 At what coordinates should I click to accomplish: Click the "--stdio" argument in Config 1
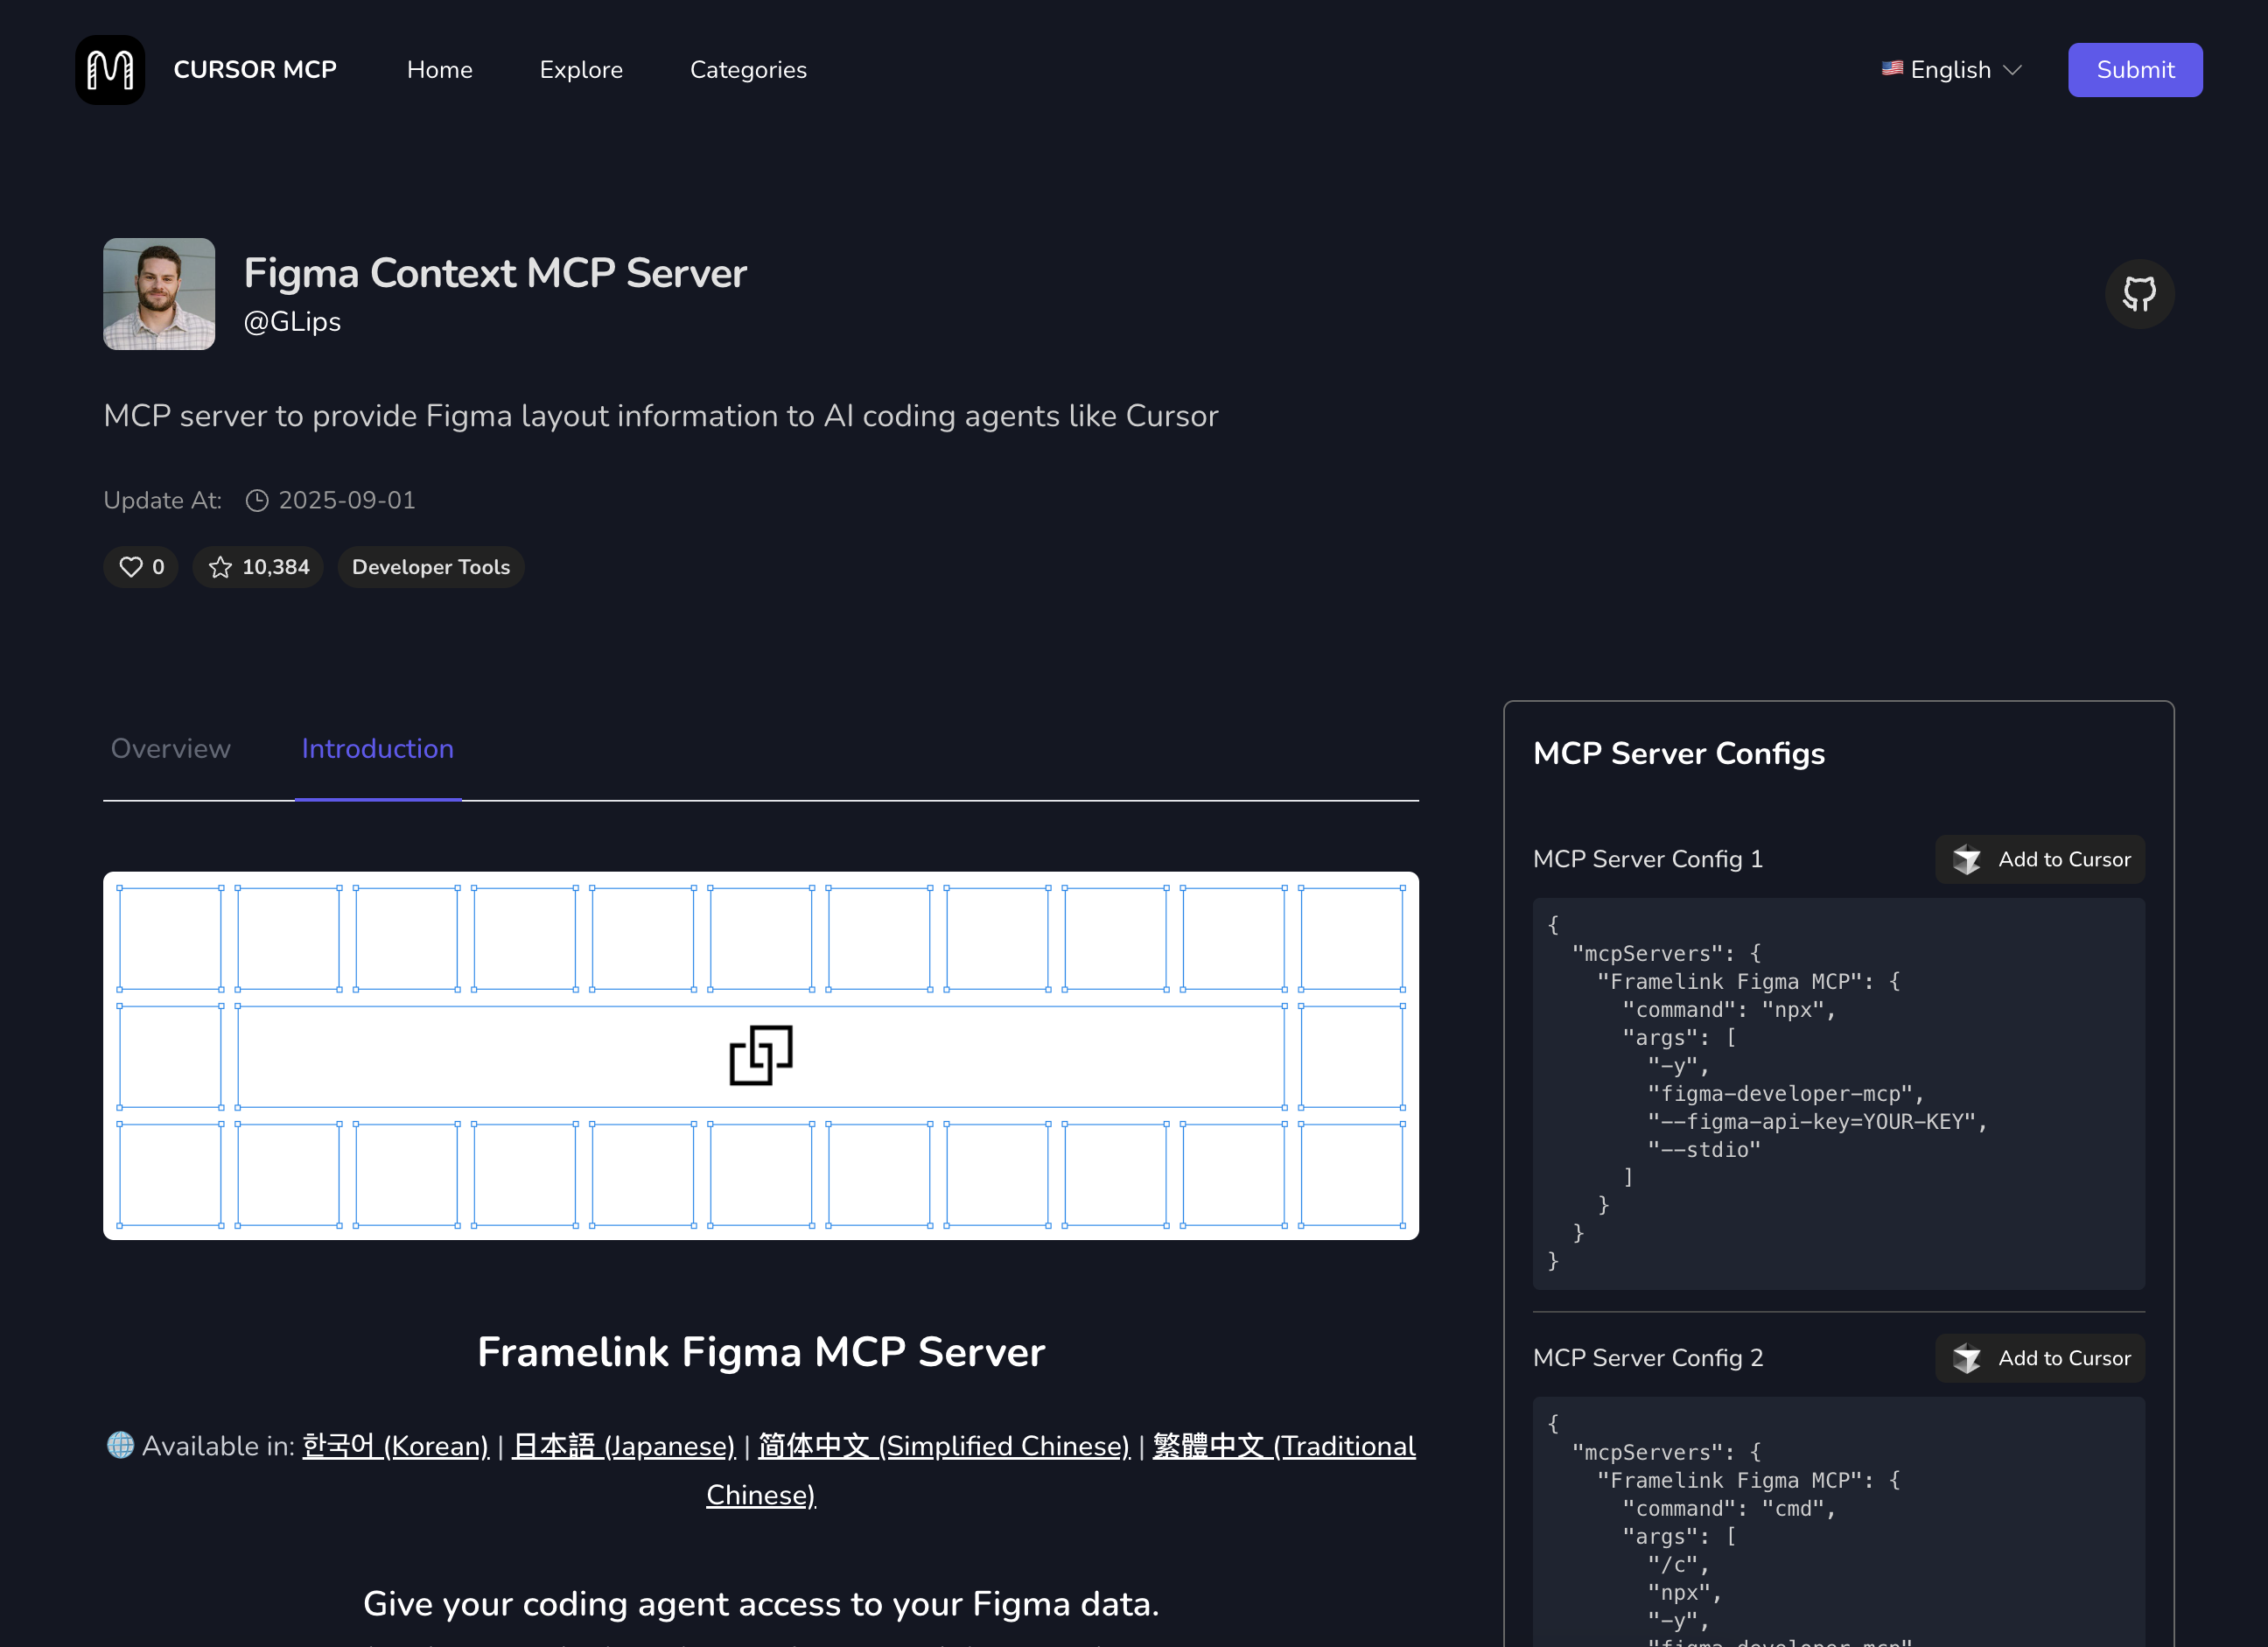click(x=1704, y=1150)
